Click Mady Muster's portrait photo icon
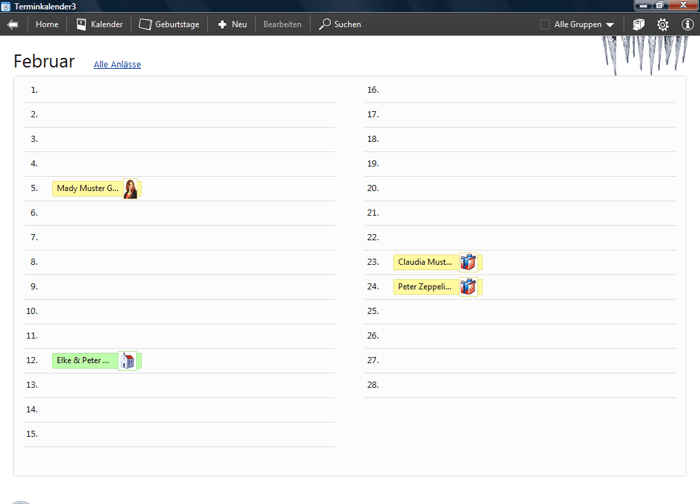 pyautogui.click(x=130, y=189)
